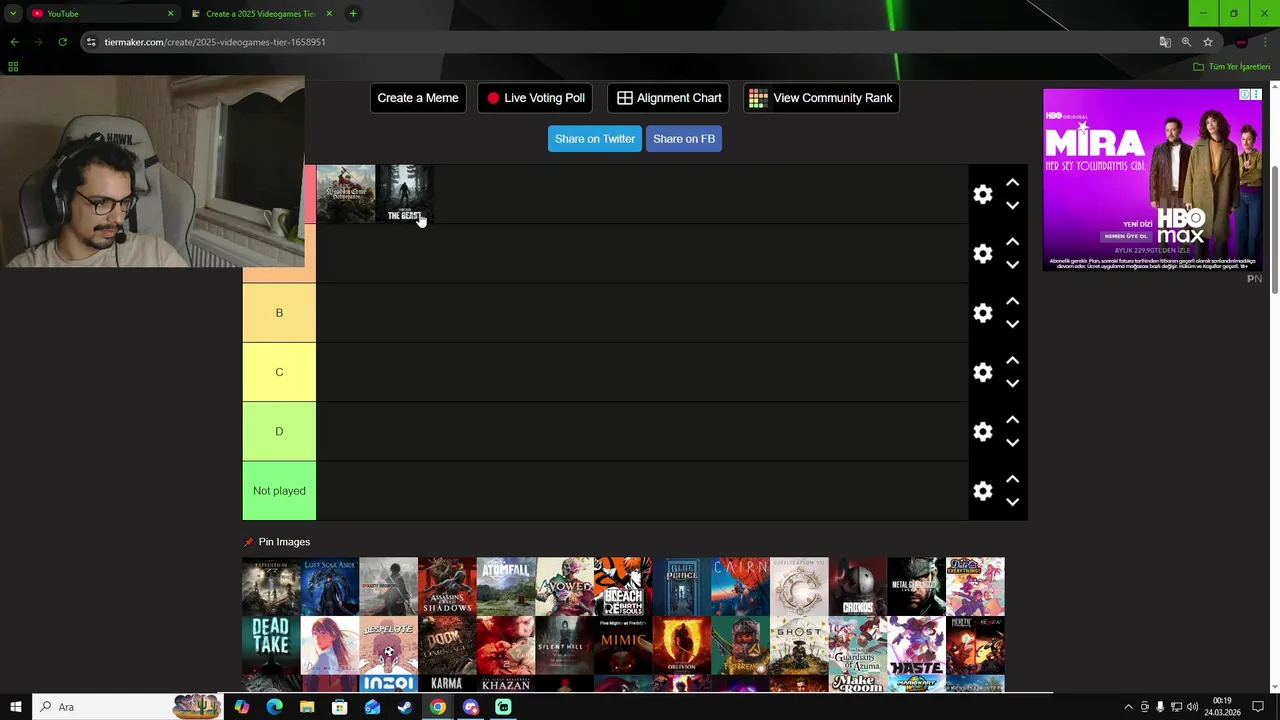1280x720 pixels.
Task: Open settings gear for the Not played row
Action: 983,491
